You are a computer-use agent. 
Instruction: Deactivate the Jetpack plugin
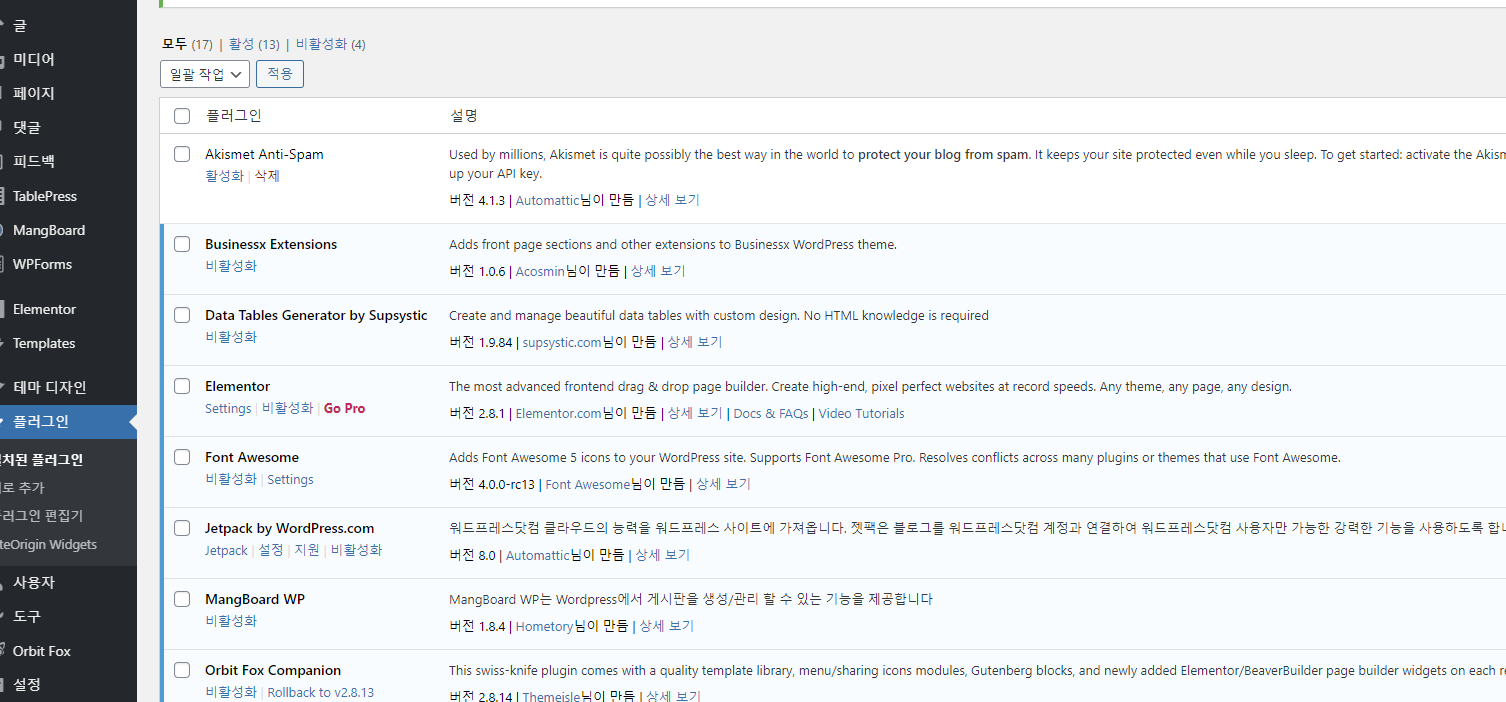pyautogui.click(x=357, y=550)
